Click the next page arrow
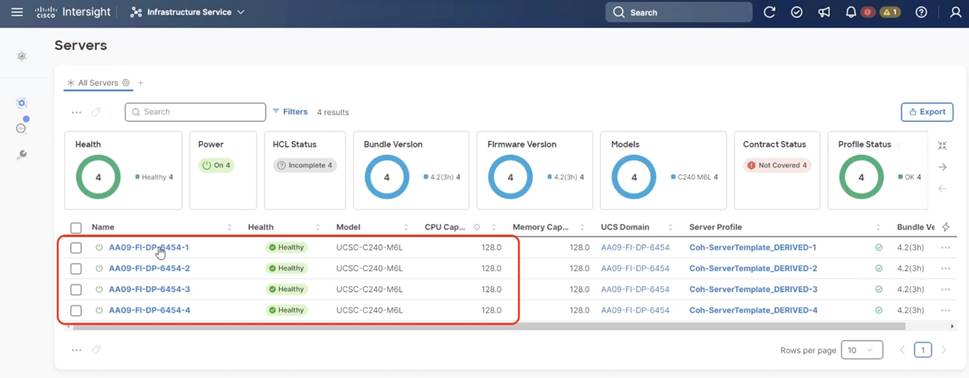The width and height of the screenshot is (969, 378). pyautogui.click(x=944, y=350)
